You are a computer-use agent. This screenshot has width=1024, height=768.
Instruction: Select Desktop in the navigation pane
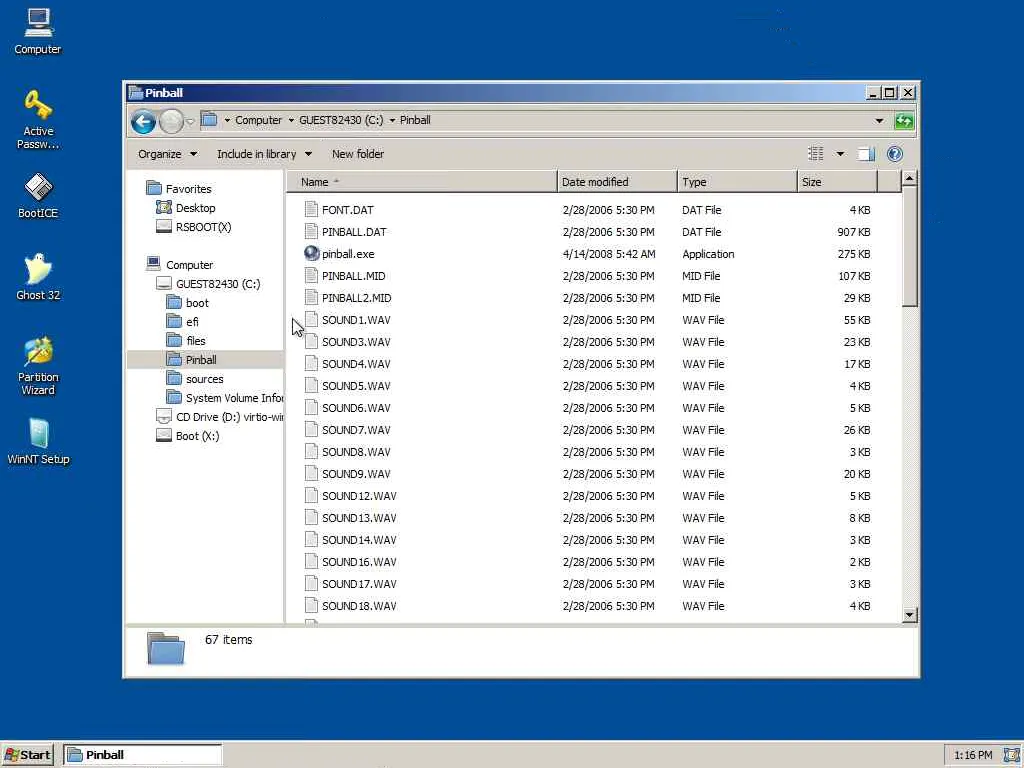[x=195, y=208]
